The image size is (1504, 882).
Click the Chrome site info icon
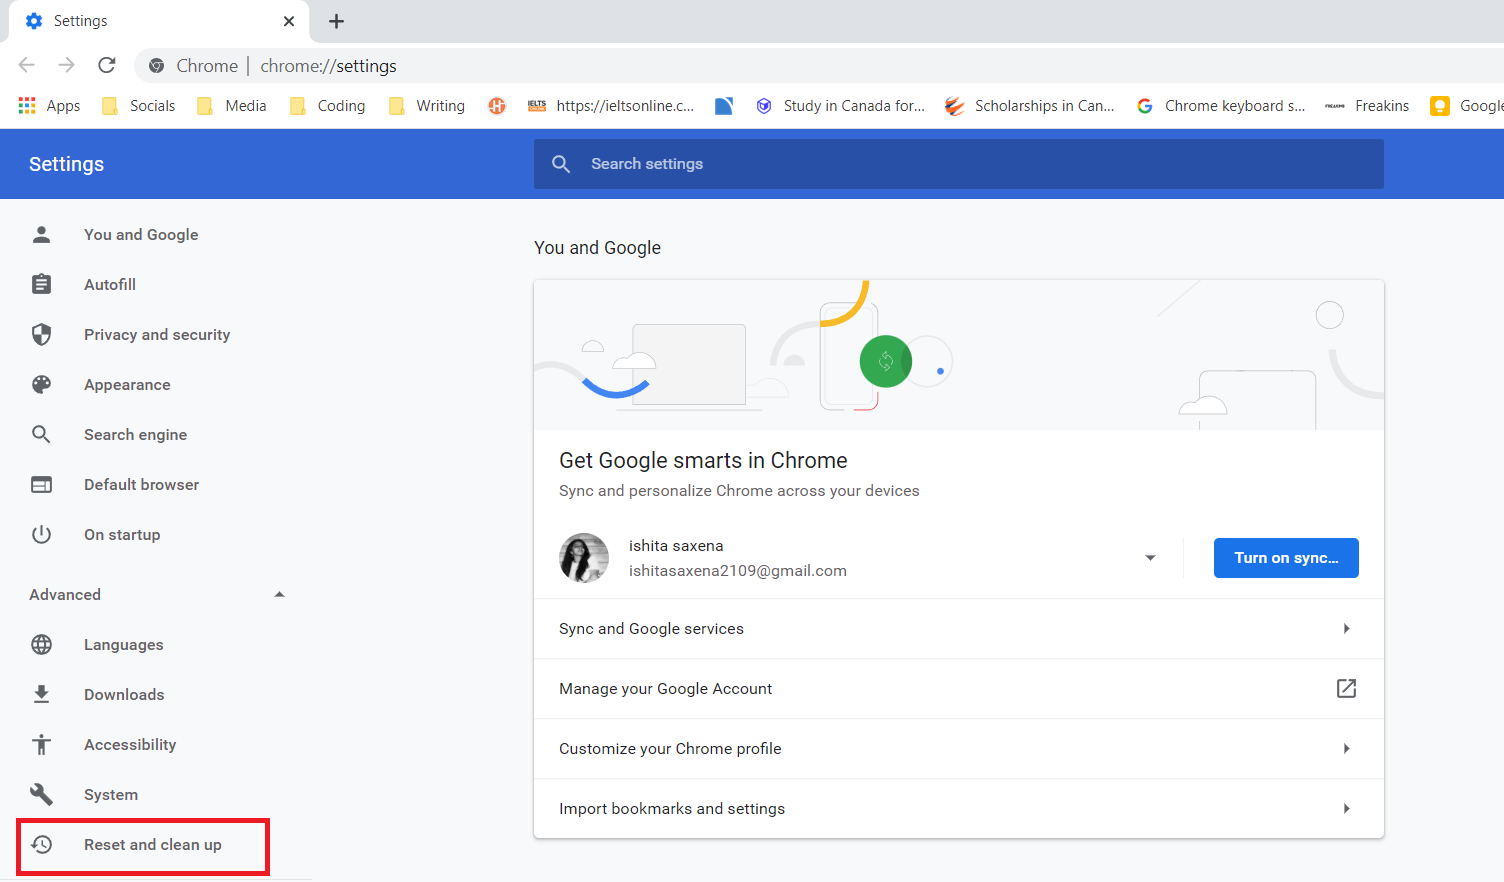coord(157,66)
